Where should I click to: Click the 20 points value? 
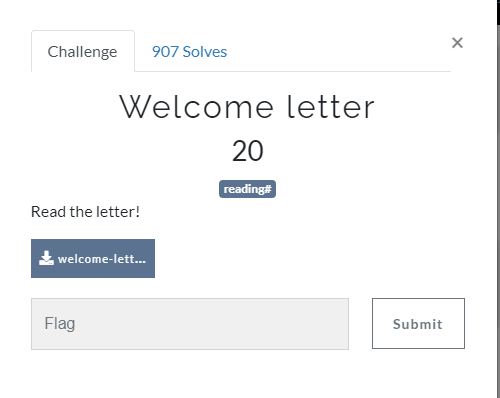click(x=248, y=151)
